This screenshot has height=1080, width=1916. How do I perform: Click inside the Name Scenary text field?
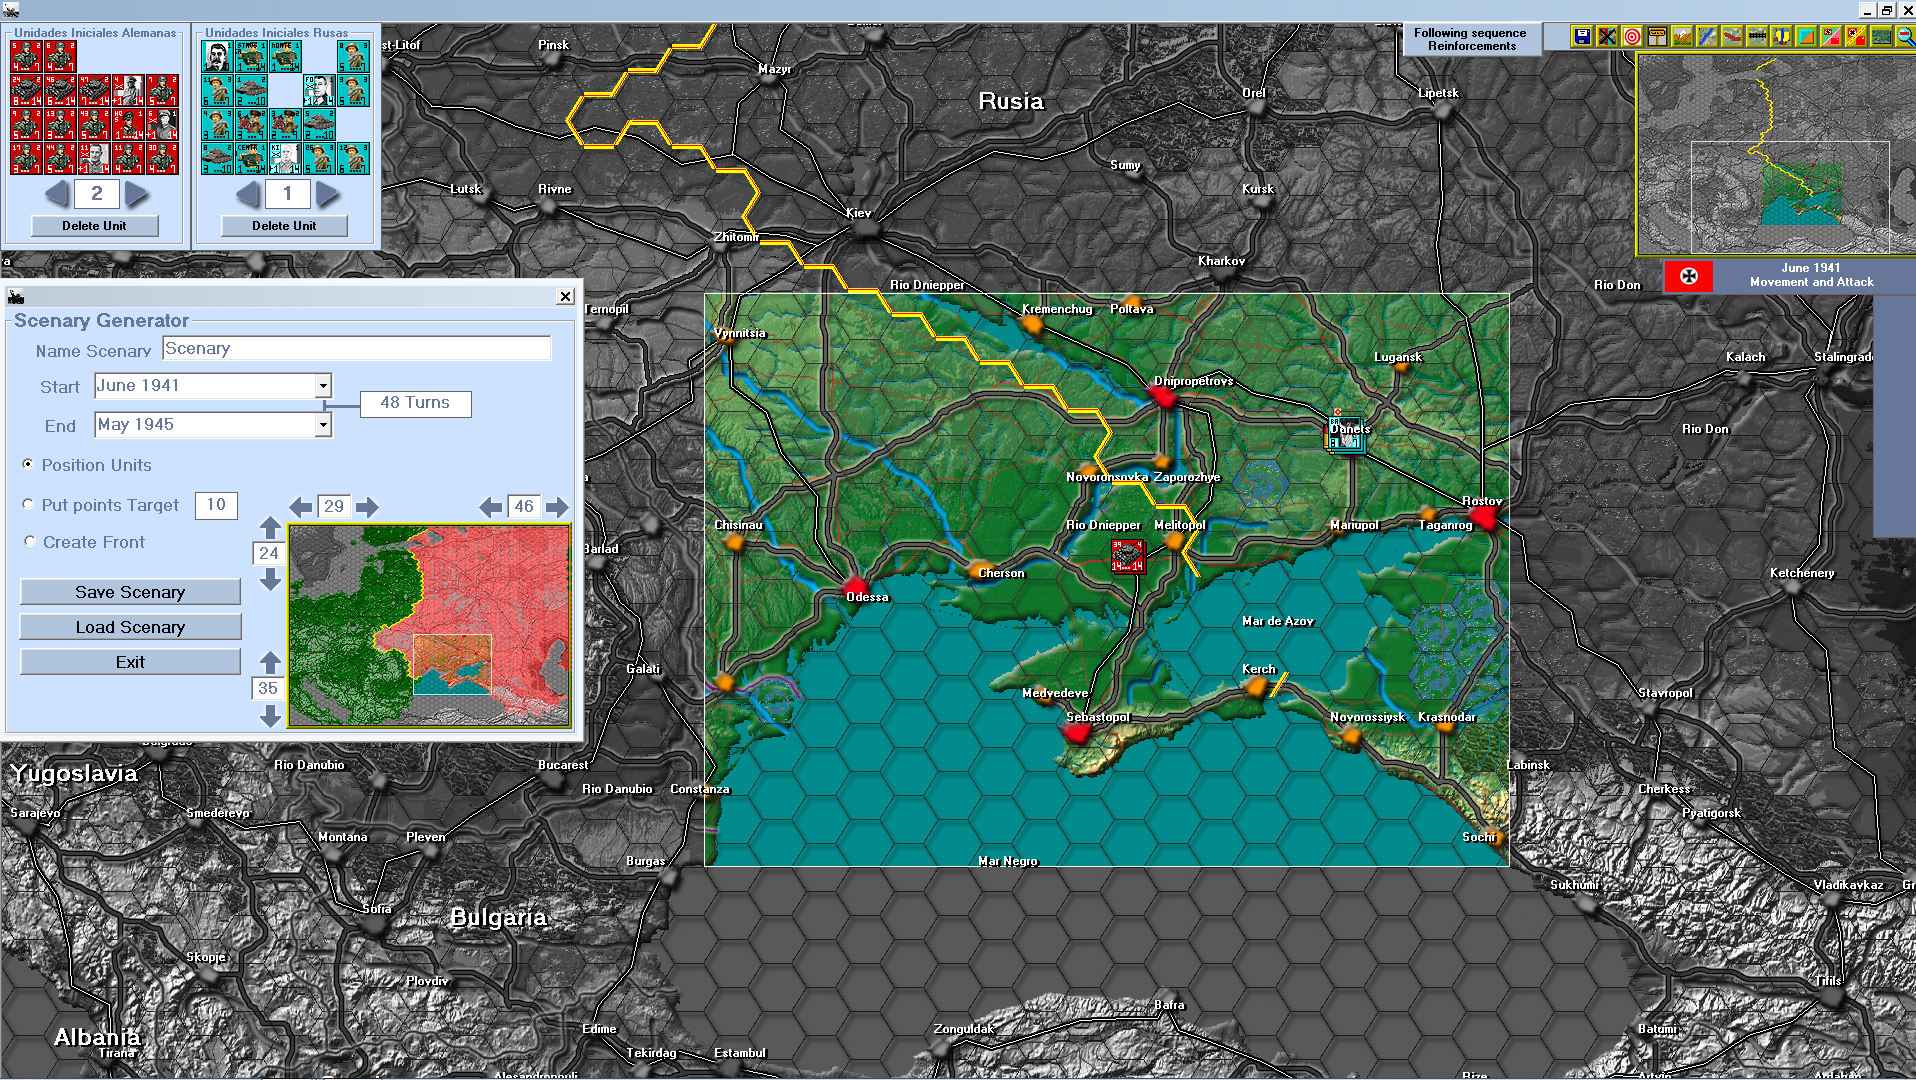pyautogui.click(x=355, y=348)
